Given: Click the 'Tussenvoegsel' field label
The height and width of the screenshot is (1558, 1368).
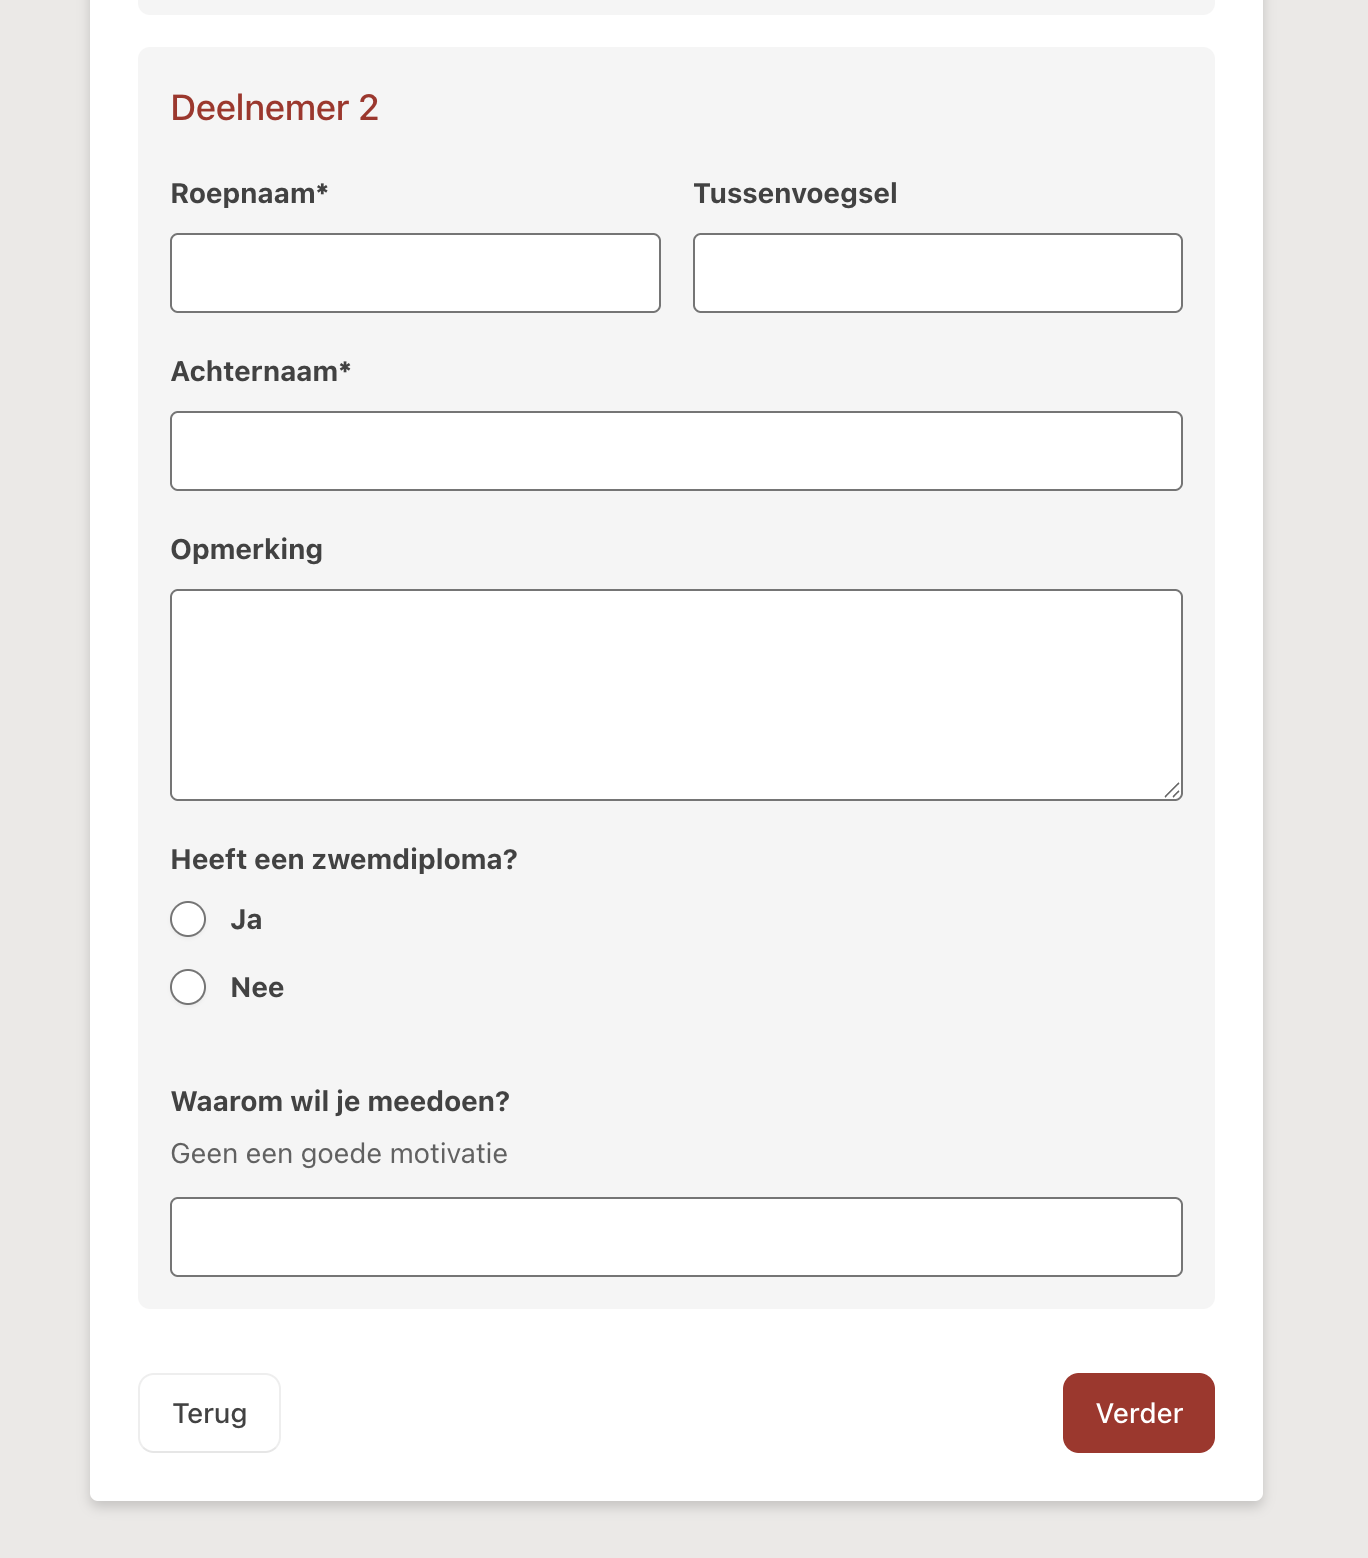Looking at the screenshot, I should point(795,193).
